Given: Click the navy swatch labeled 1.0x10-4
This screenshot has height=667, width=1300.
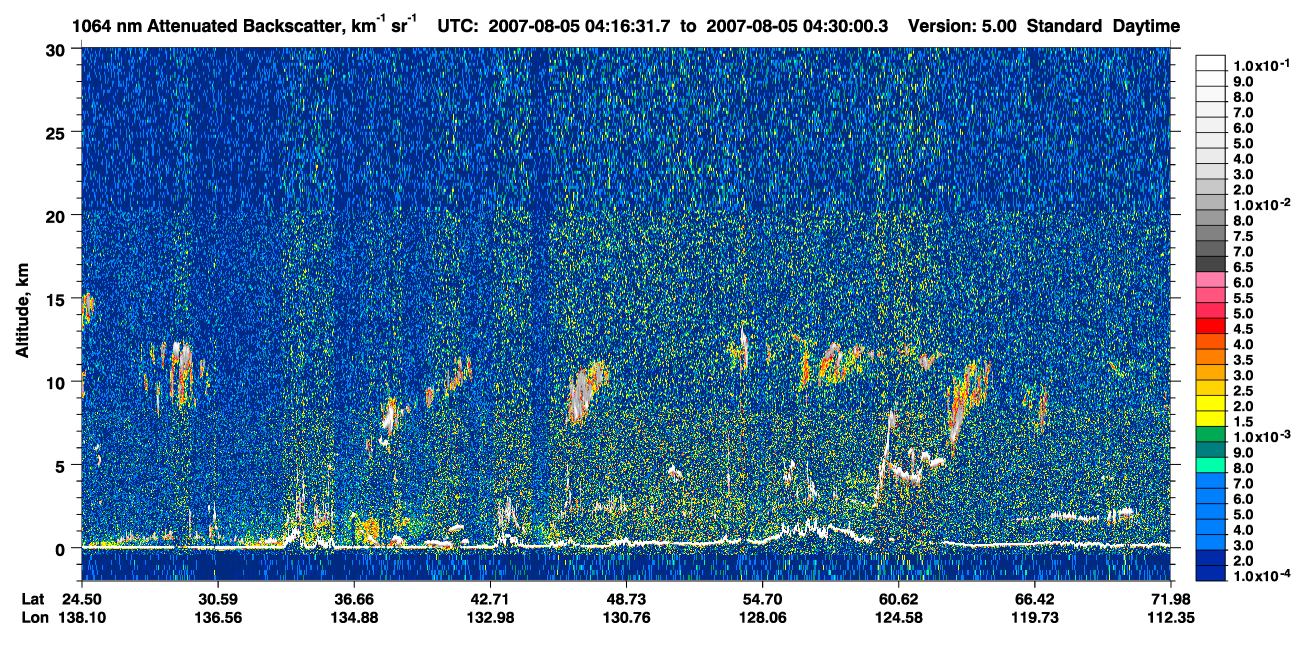Looking at the screenshot, I should [x=1210, y=573].
